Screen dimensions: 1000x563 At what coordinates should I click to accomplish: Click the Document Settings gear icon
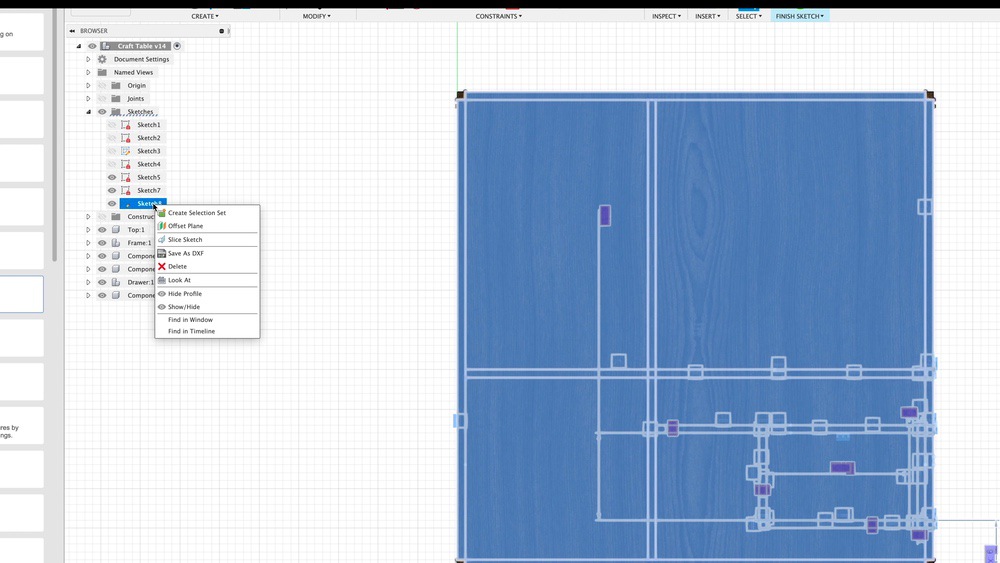click(x=102, y=59)
